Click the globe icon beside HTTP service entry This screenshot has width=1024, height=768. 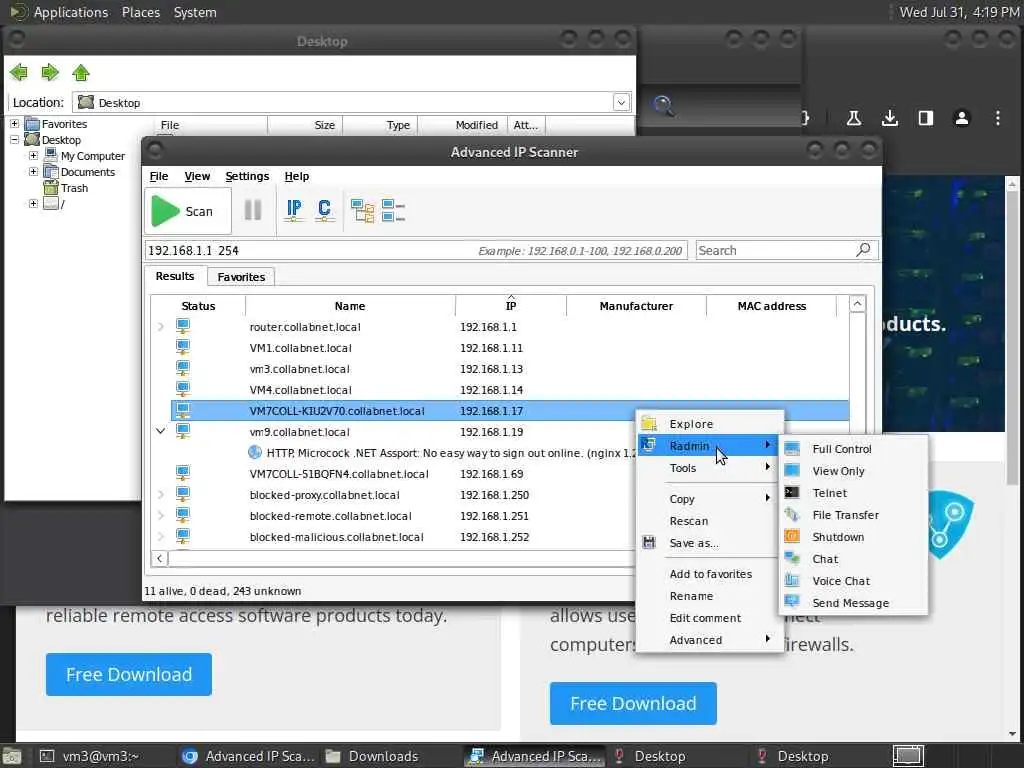click(x=255, y=452)
